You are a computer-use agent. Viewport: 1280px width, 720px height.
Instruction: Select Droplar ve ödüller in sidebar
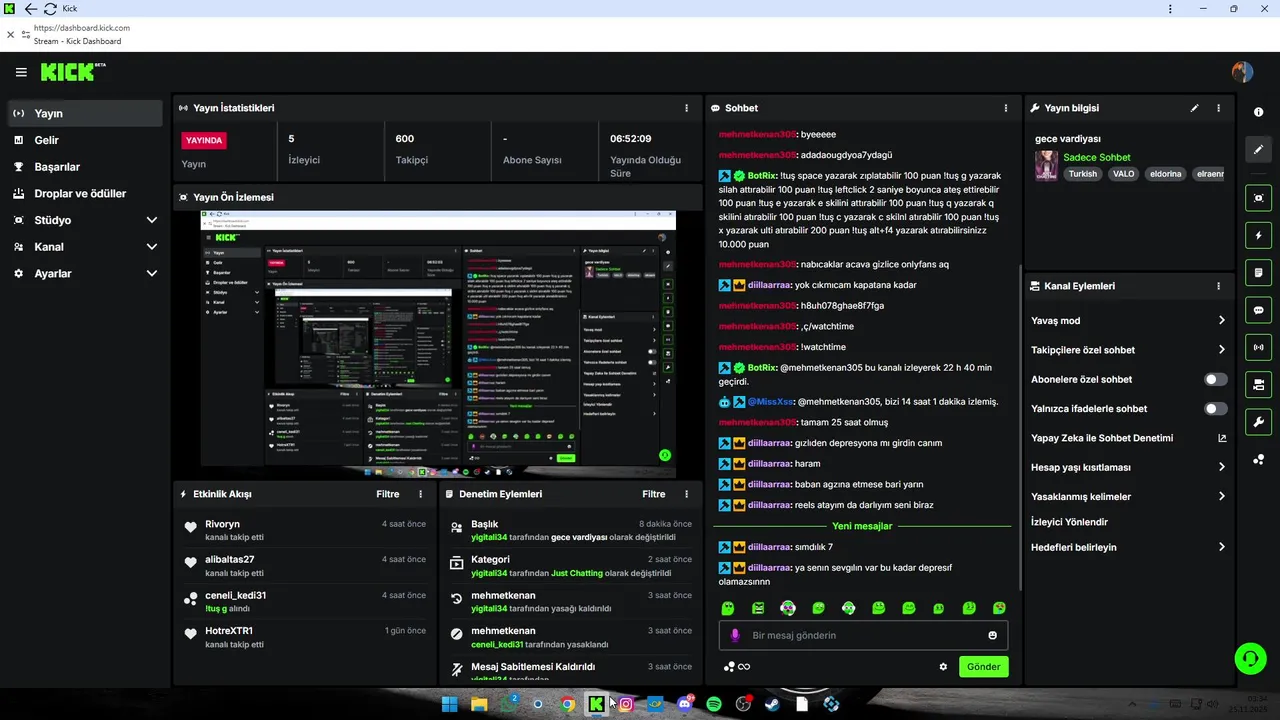[85, 193]
